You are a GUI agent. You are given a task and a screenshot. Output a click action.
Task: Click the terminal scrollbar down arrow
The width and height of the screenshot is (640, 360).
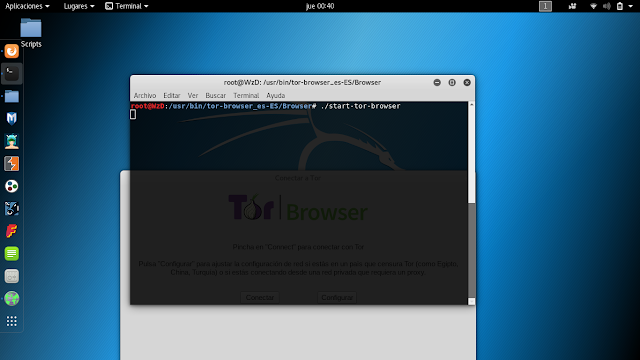471,301
